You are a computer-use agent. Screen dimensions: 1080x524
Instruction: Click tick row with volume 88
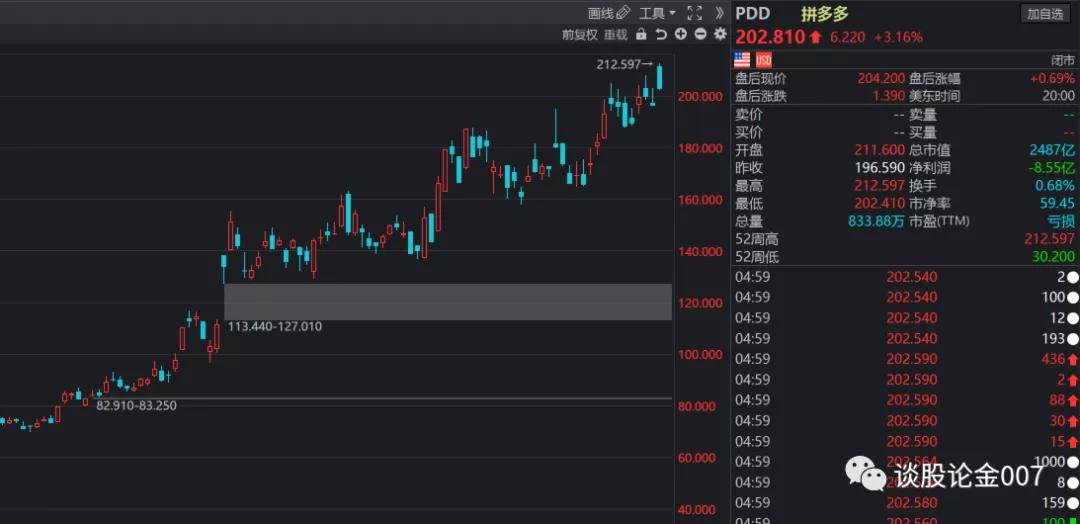pyautogui.click(x=905, y=400)
